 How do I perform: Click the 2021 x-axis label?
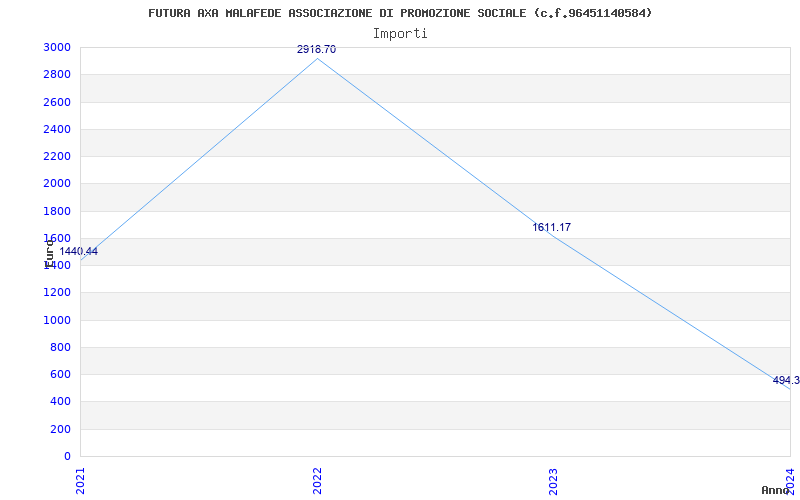[80, 481]
